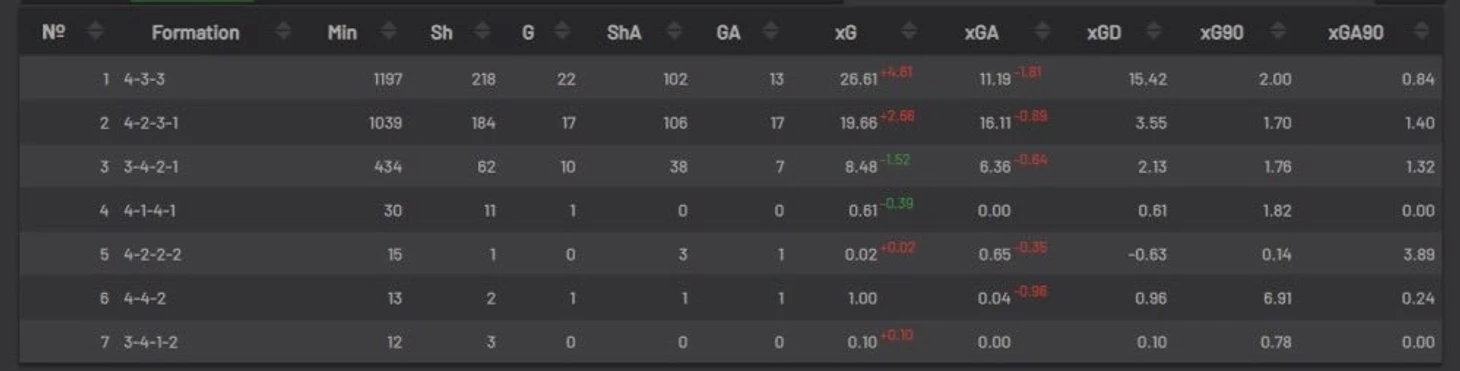Screen dimensions: 1460x371
Task: Sort by xG90 arrow icon
Action: 1278,32
